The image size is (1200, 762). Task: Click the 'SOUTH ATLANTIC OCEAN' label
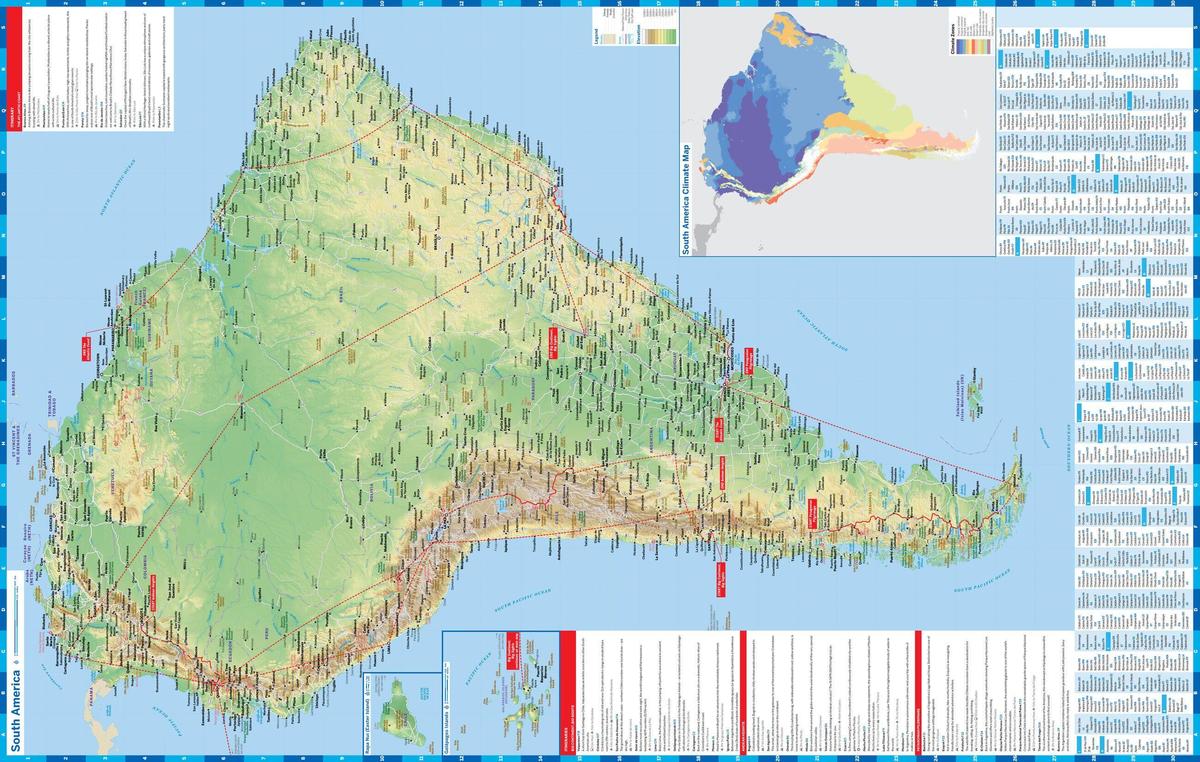[822, 330]
